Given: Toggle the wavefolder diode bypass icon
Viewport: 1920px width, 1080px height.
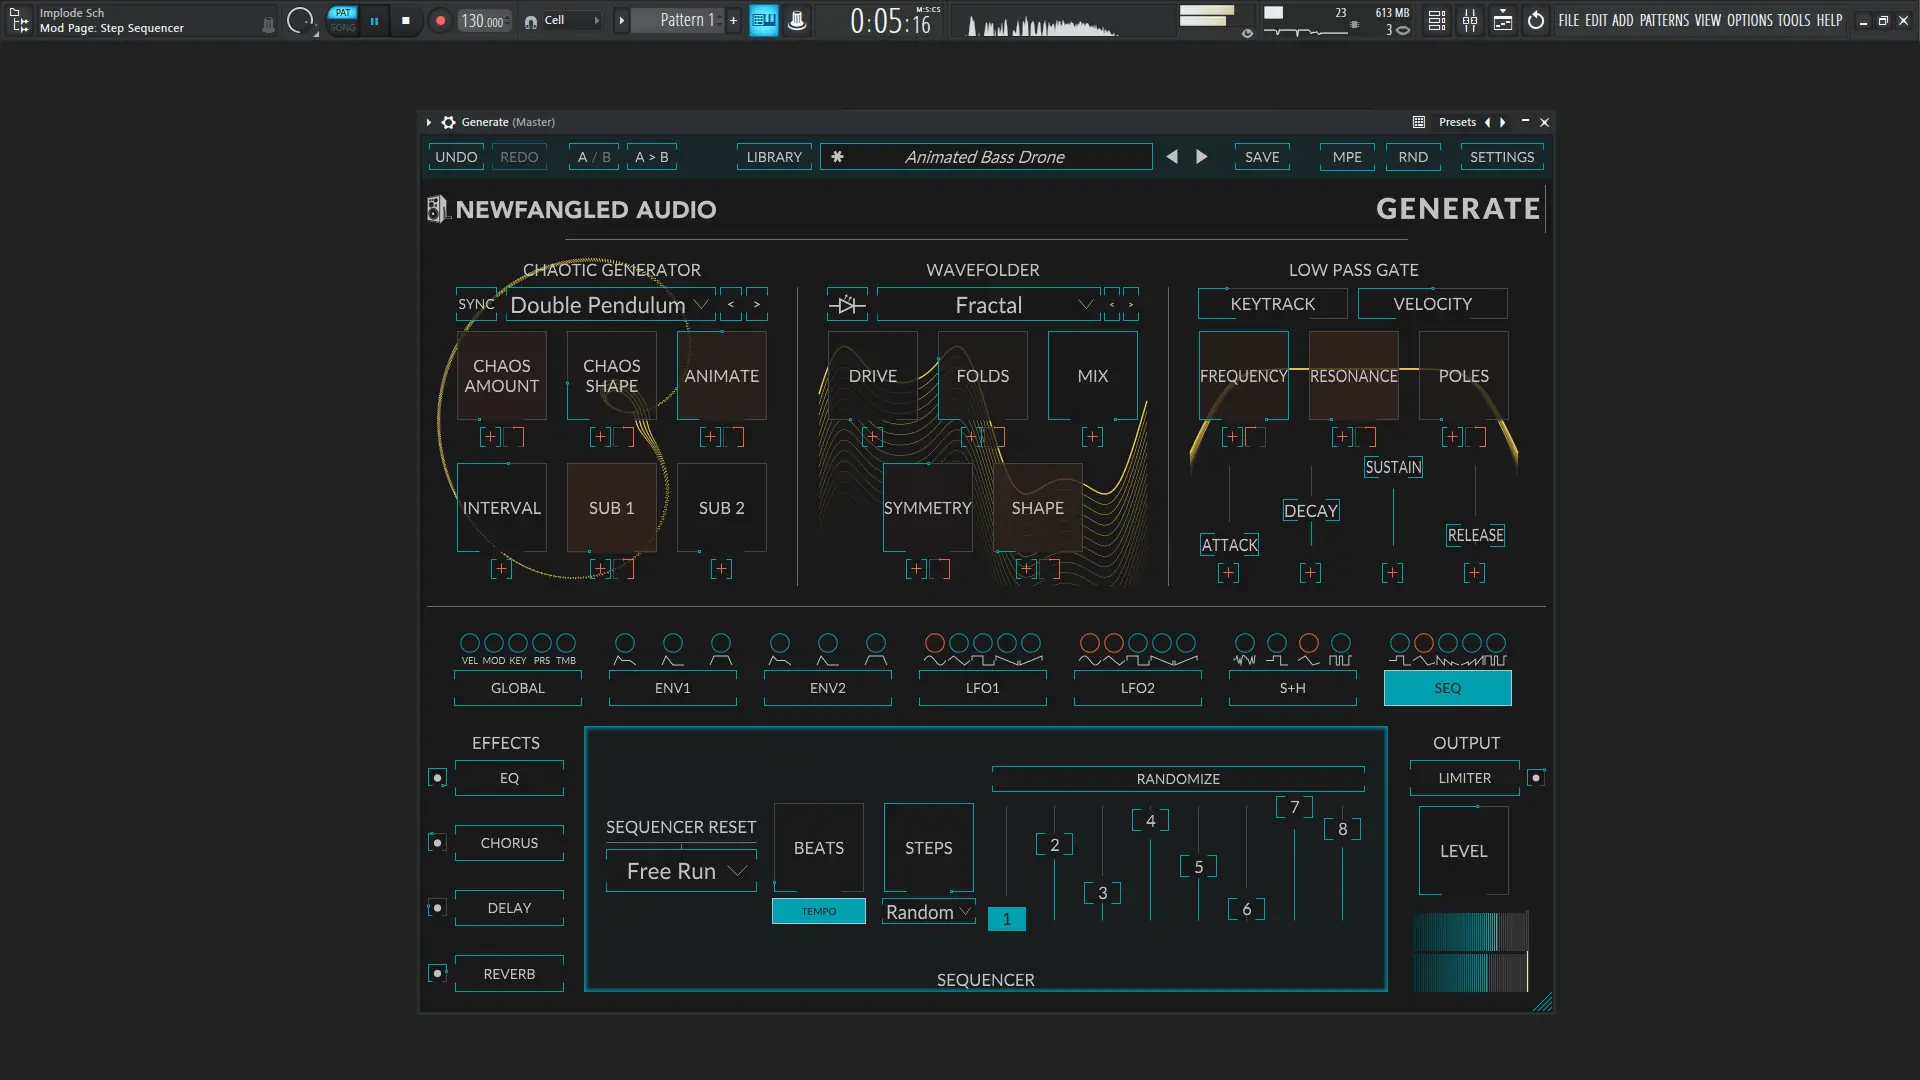Looking at the screenshot, I should point(847,305).
